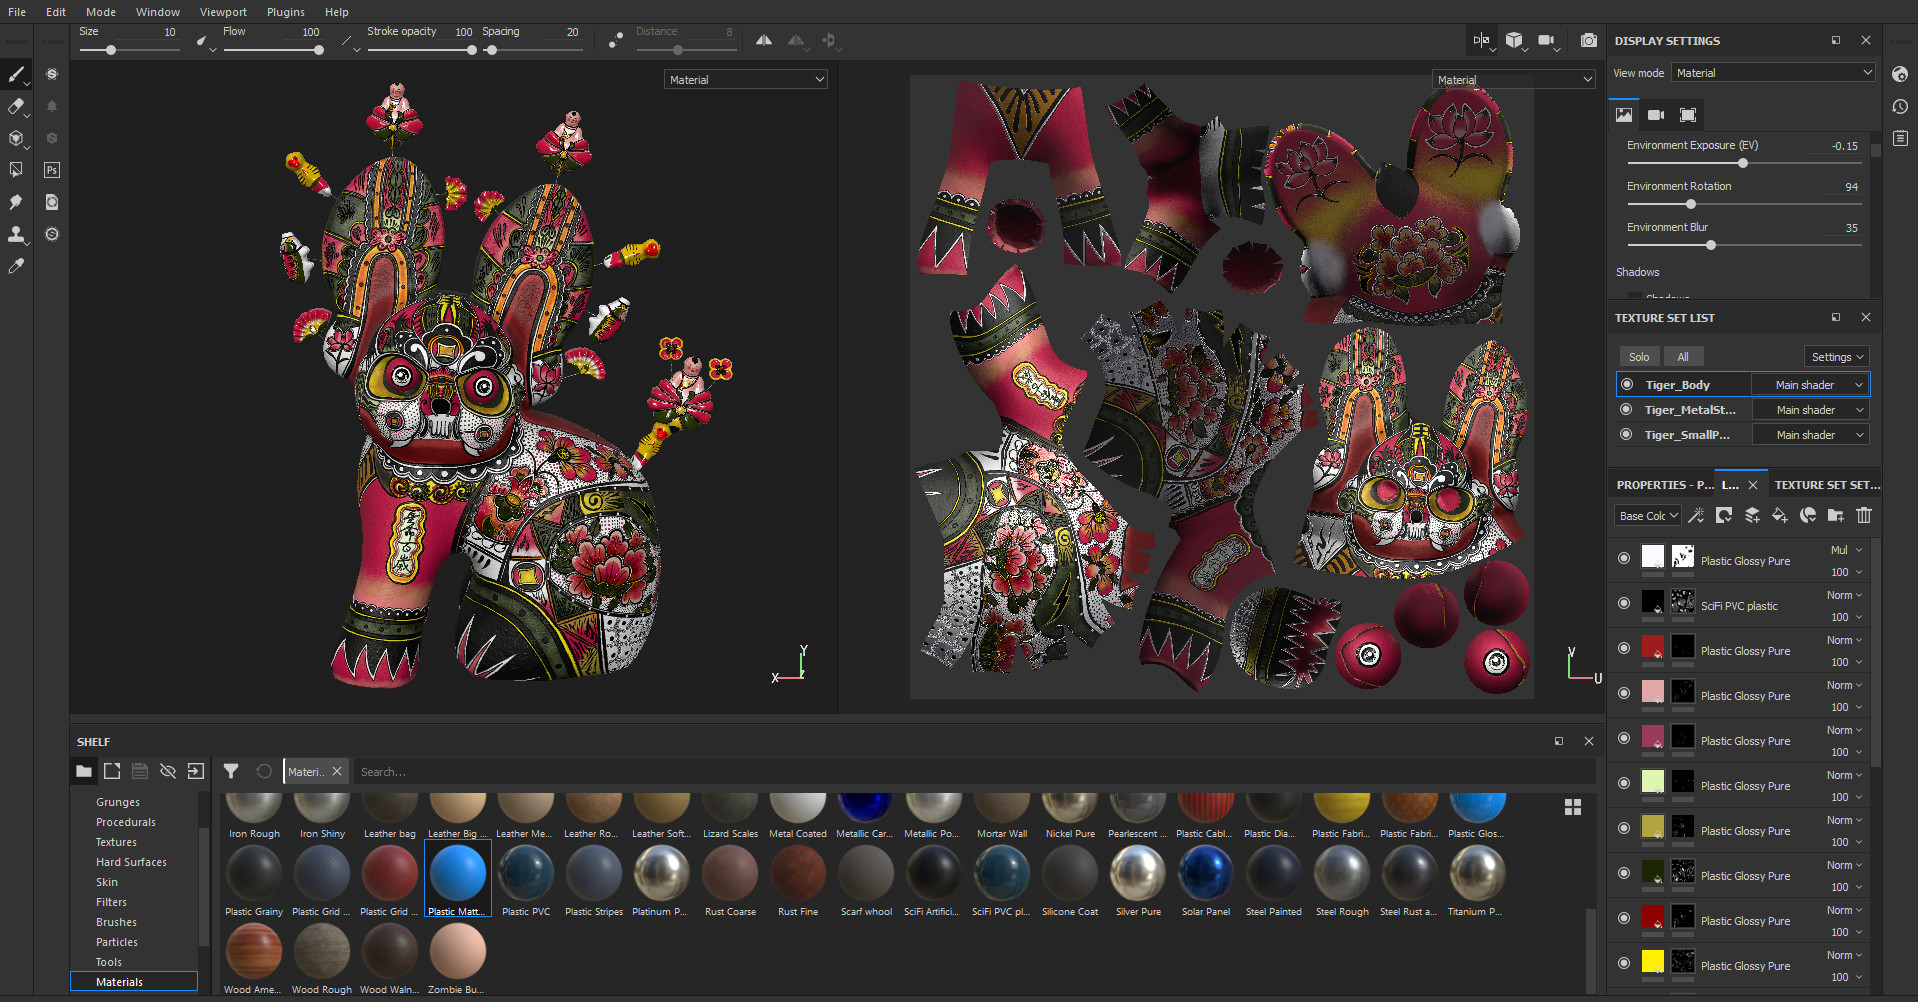Close the Materi.. shelf filter tag
Screen dimensions: 1918x1002
(x=337, y=771)
